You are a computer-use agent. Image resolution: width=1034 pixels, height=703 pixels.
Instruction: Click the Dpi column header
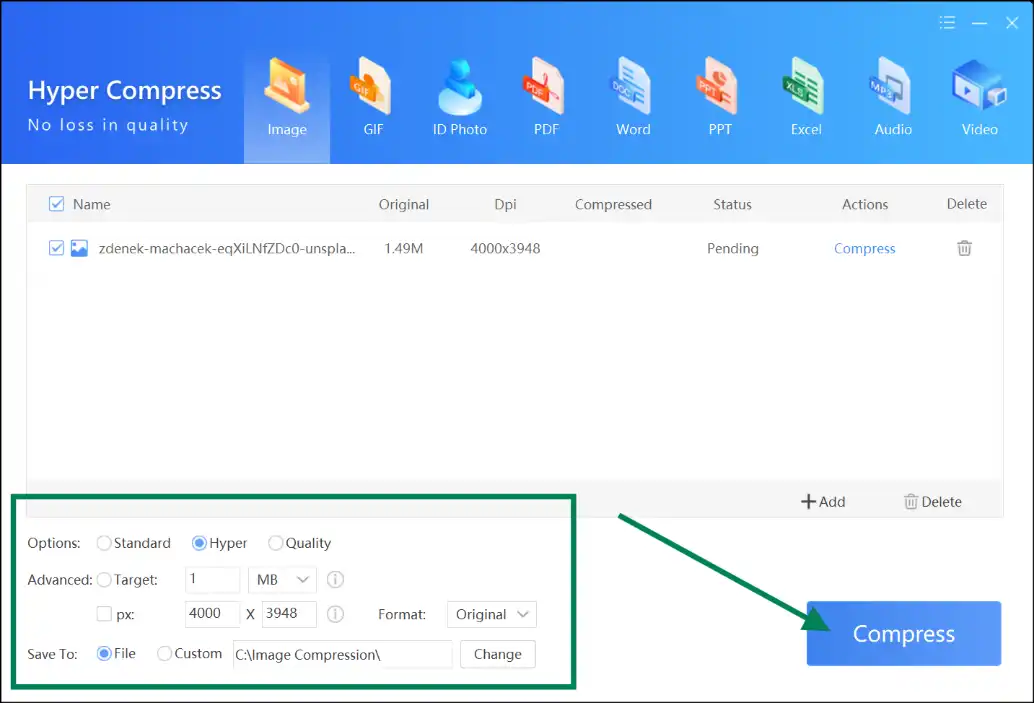[505, 204]
